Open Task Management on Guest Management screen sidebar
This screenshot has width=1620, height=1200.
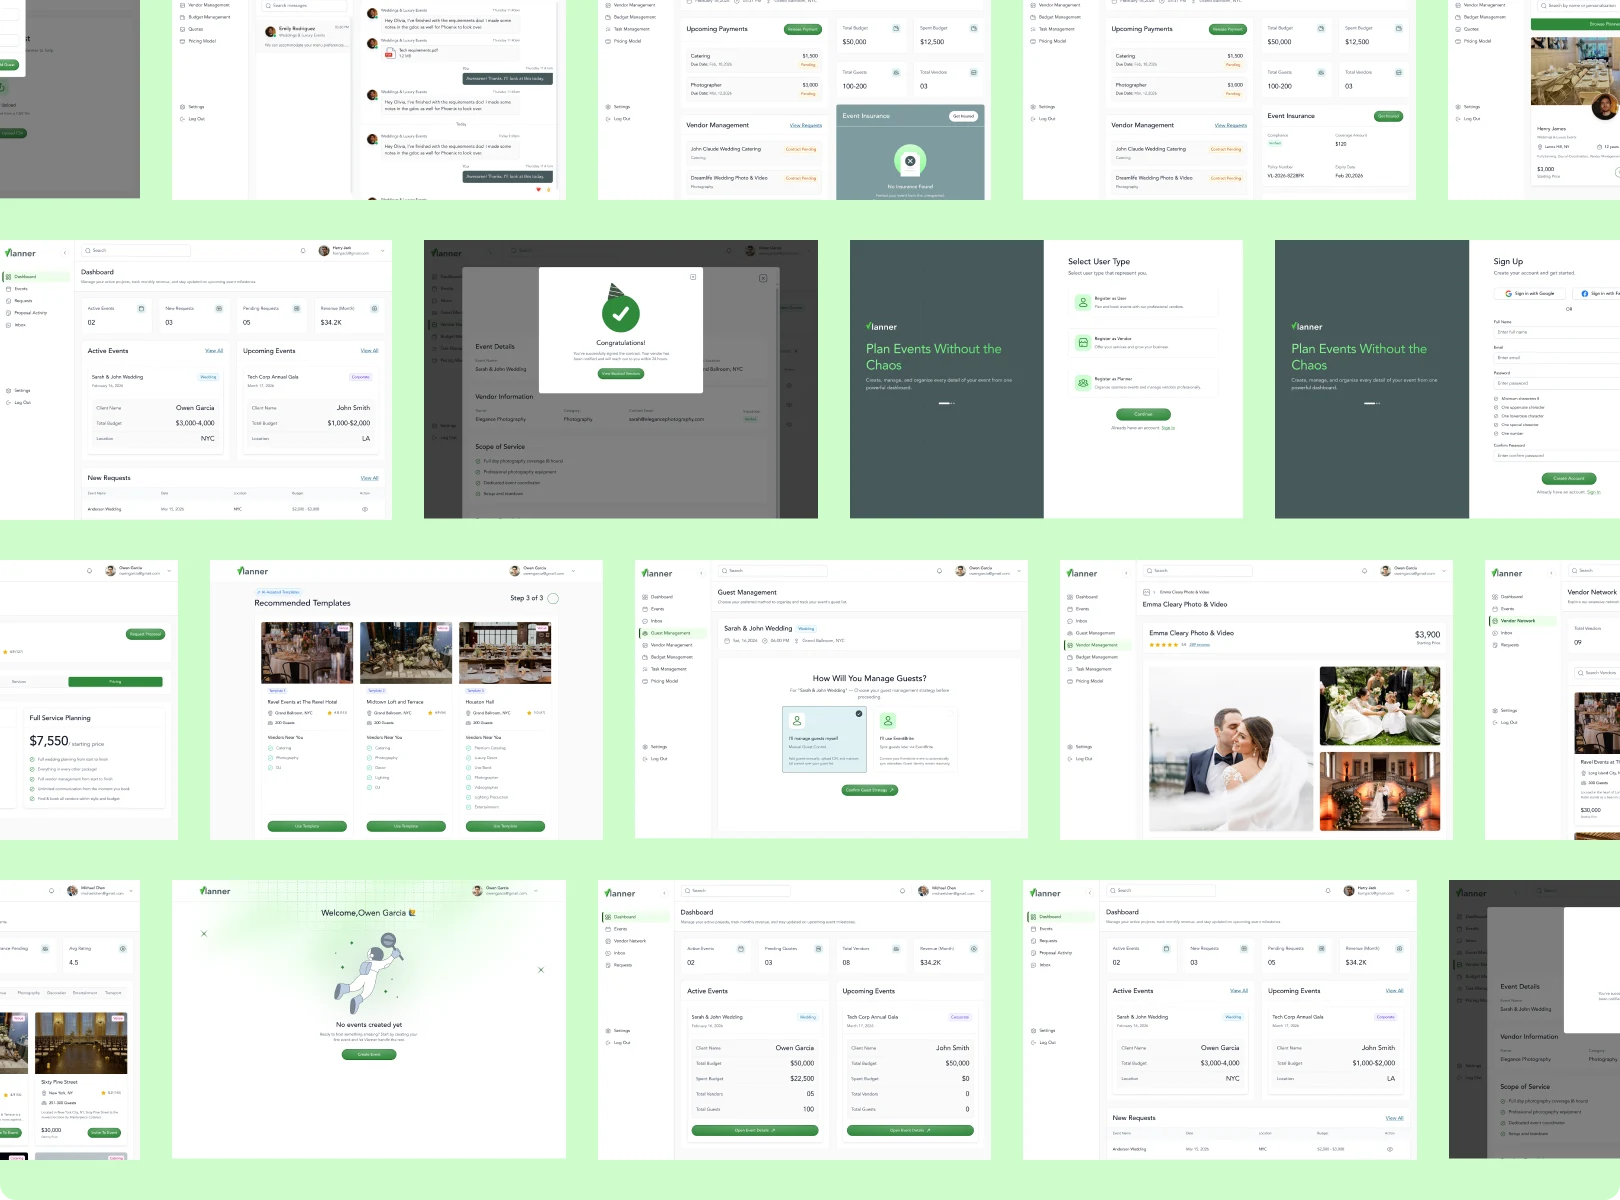[665, 669]
